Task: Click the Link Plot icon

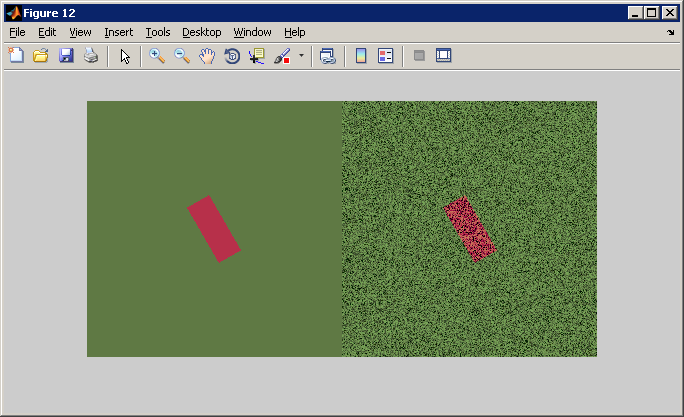Action: 328,56
